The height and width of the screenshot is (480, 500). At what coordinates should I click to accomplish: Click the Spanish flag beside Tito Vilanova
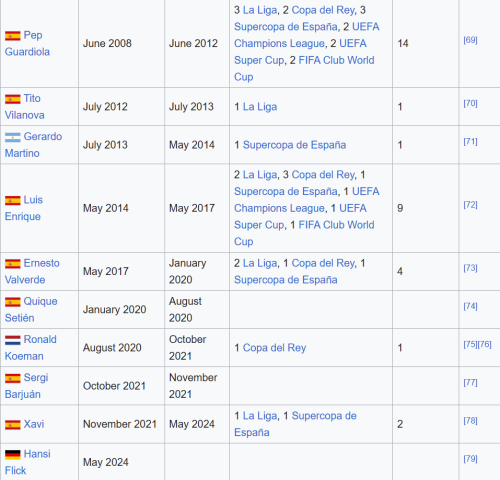13,99
